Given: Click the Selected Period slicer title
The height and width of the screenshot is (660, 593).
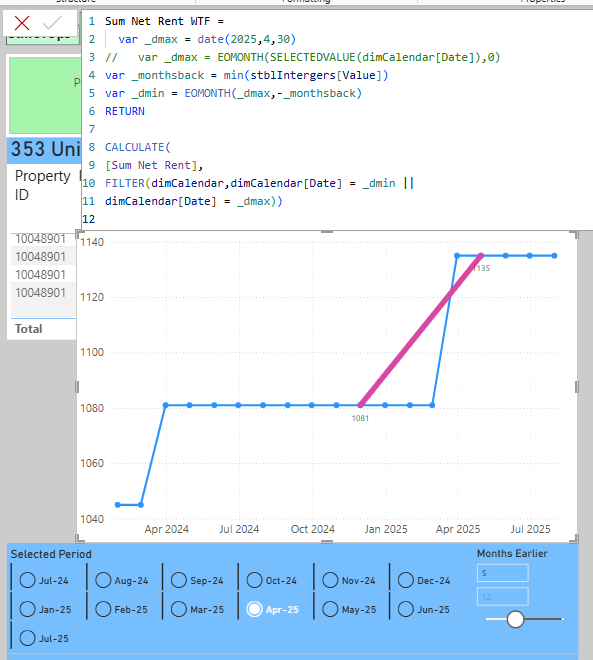Looking at the screenshot, I should click(x=51, y=554).
